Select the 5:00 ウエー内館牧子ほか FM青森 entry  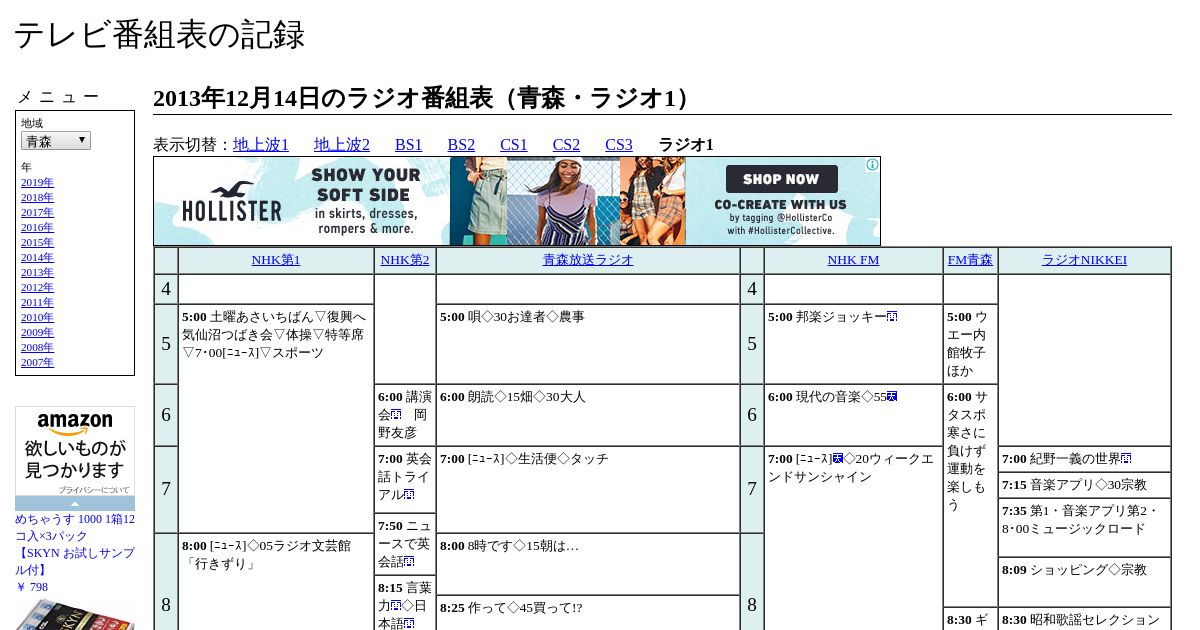970,344
